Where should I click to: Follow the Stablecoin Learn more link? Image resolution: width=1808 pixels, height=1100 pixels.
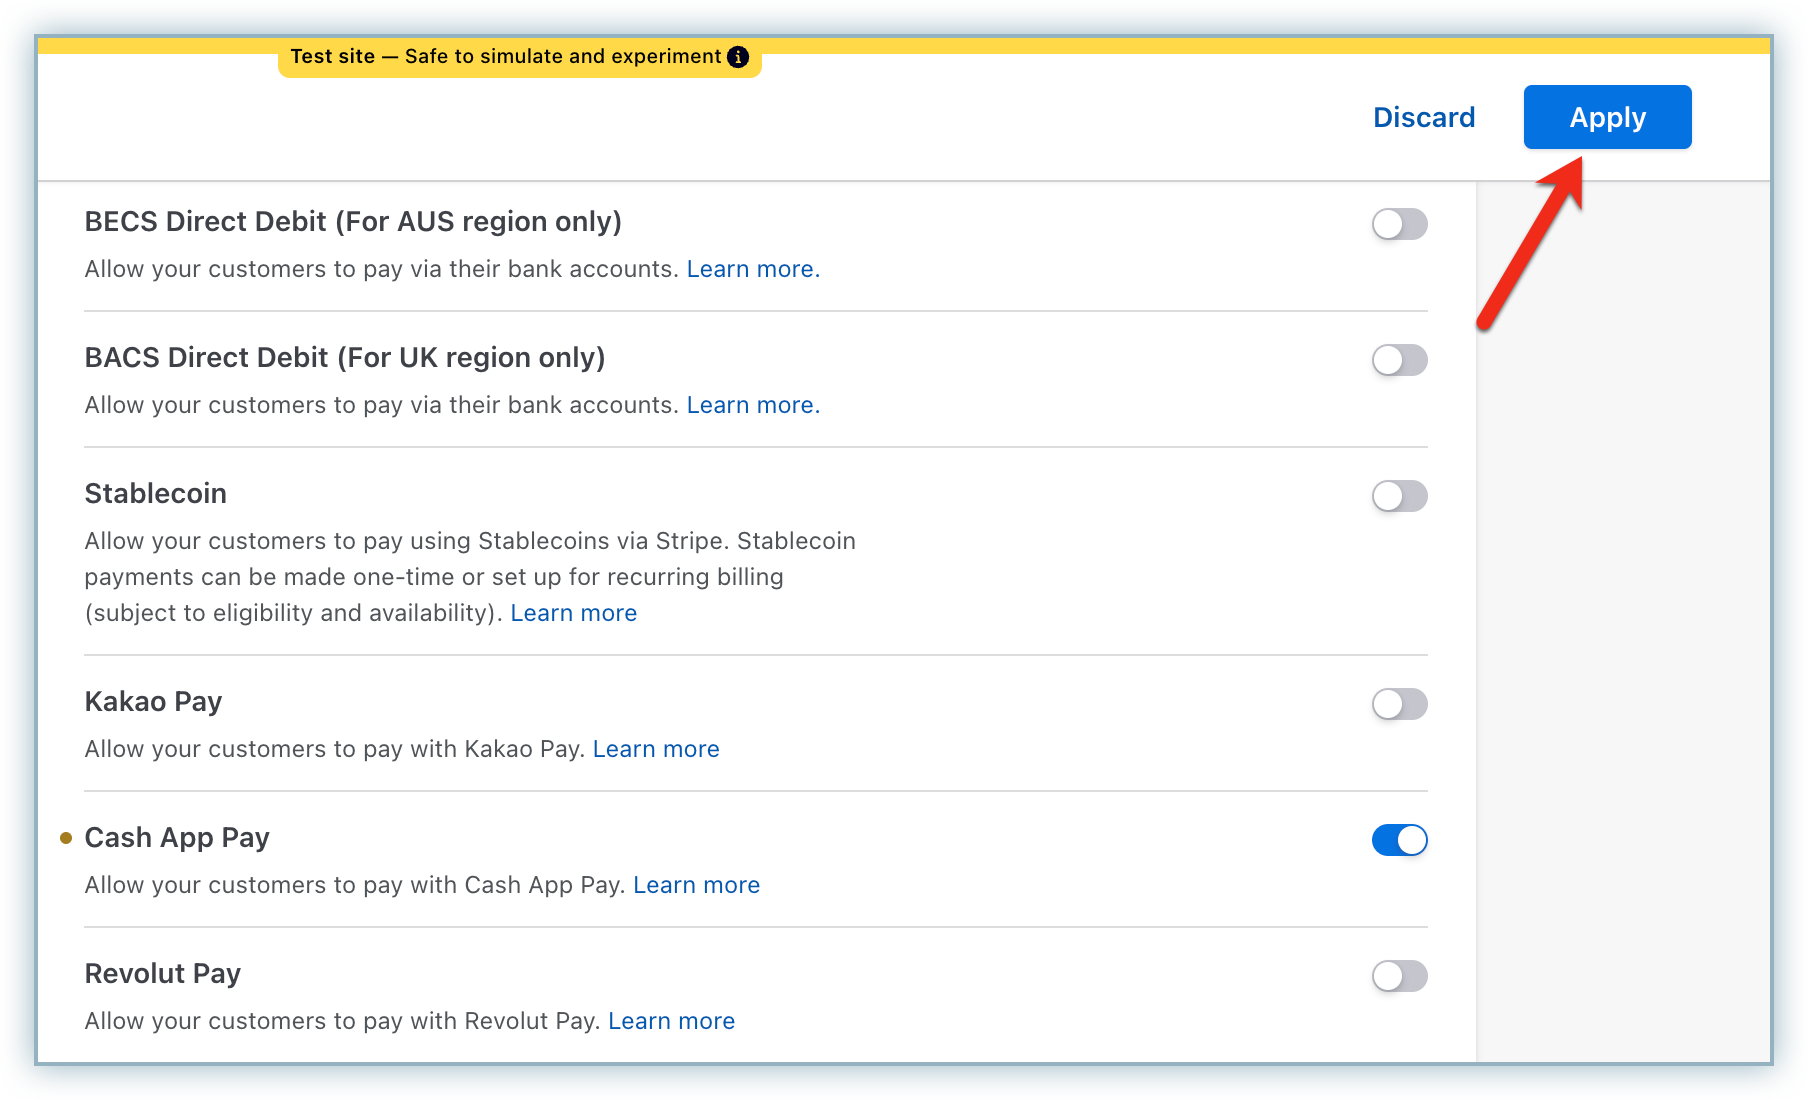pos(573,613)
